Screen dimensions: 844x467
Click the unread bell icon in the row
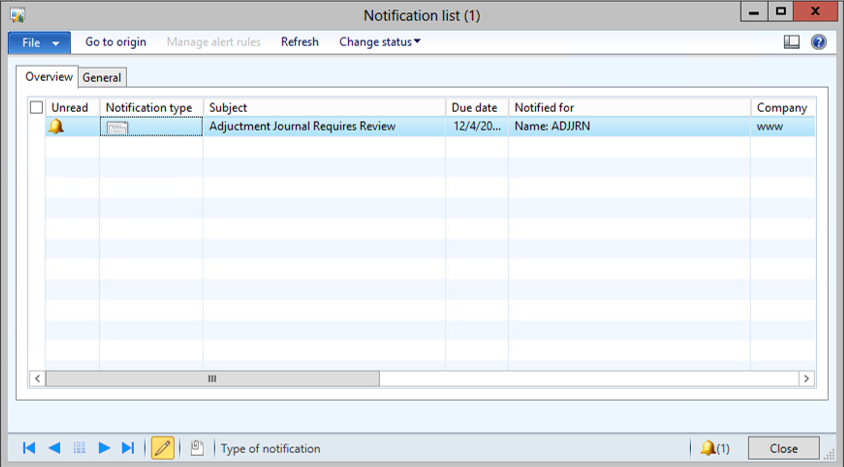pyautogui.click(x=56, y=127)
